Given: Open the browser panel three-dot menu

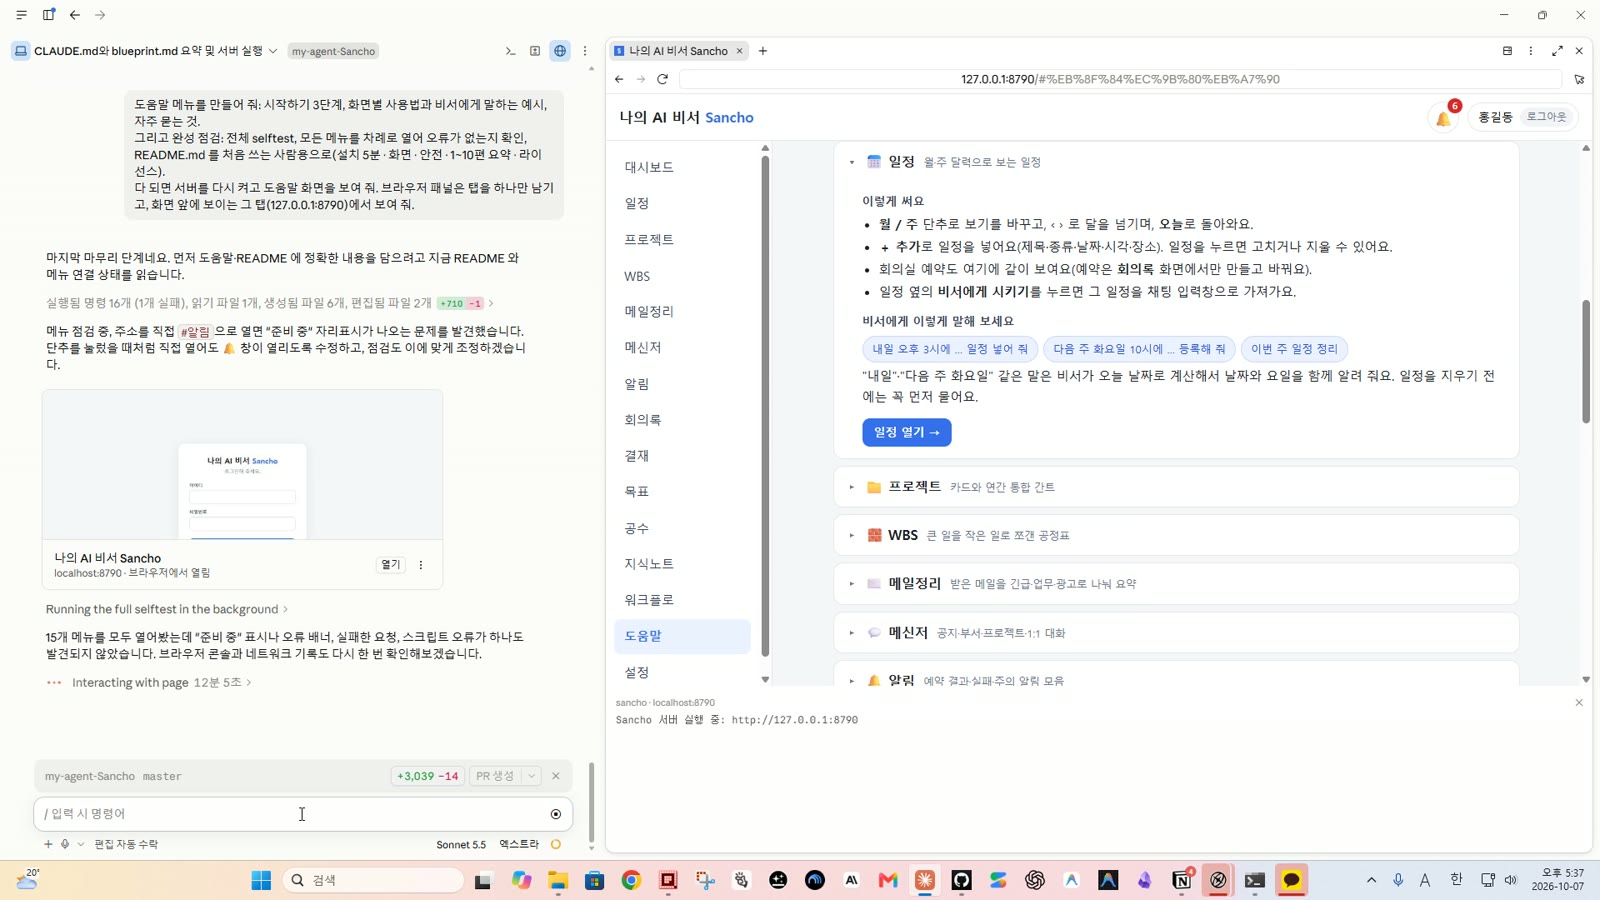Looking at the screenshot, I should pyautogui.click(x=1531, y=51).
